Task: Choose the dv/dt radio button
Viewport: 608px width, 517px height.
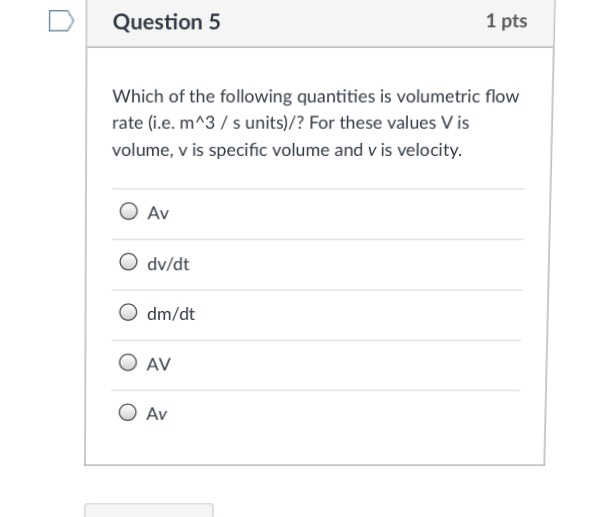Action: pos(129,264)
